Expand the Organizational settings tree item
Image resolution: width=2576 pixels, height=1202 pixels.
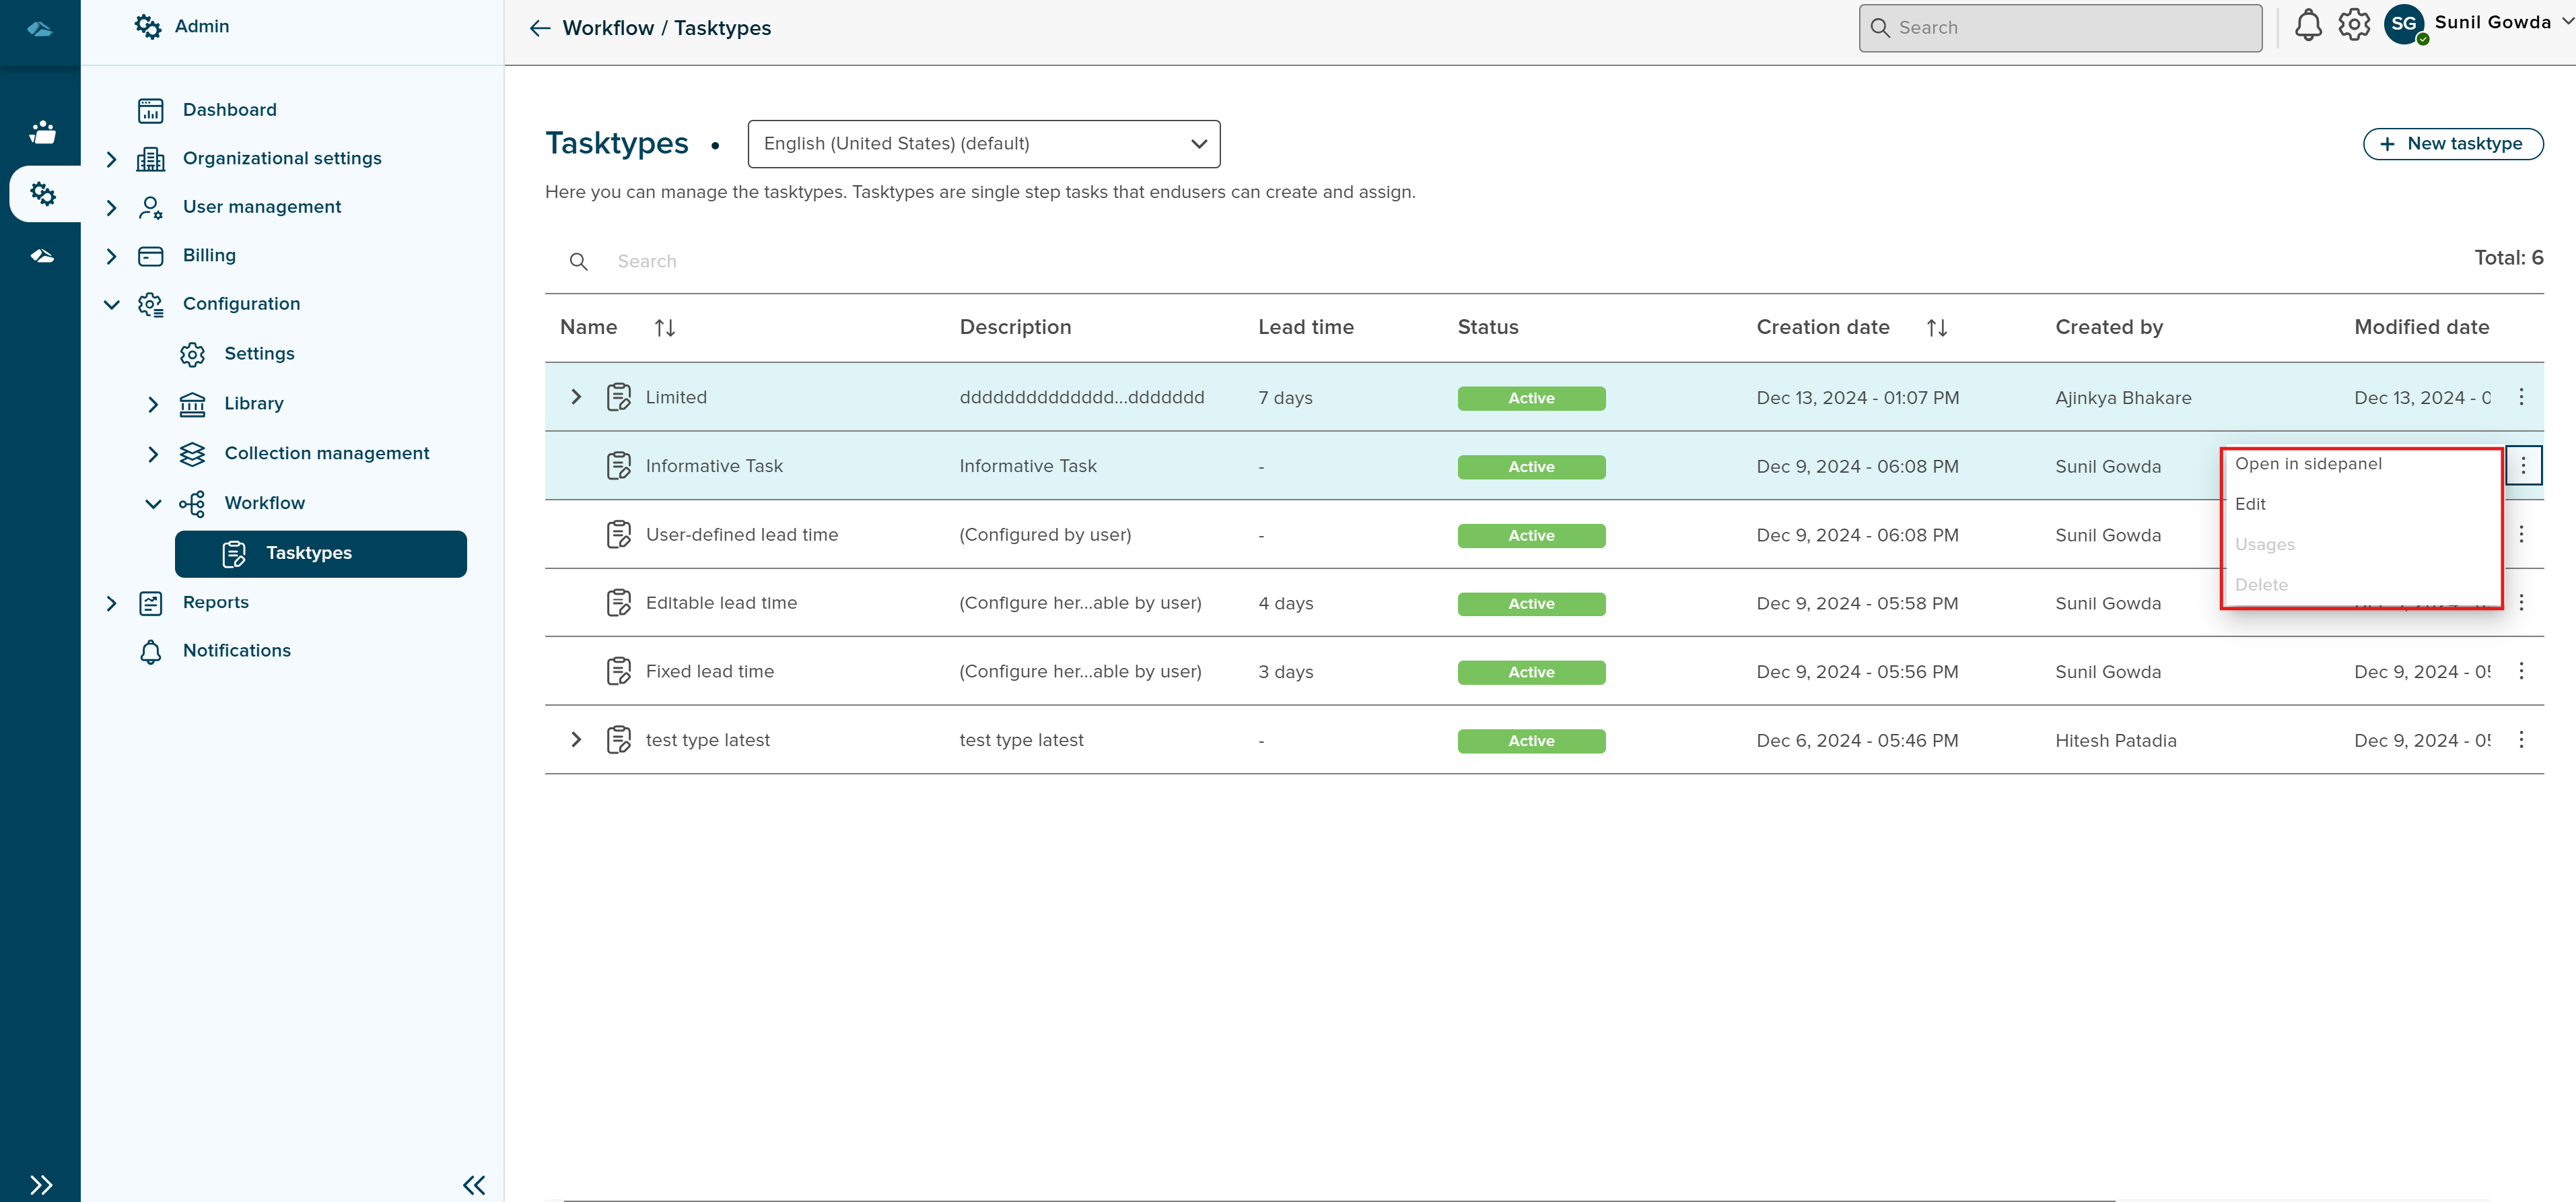(112, 159)
